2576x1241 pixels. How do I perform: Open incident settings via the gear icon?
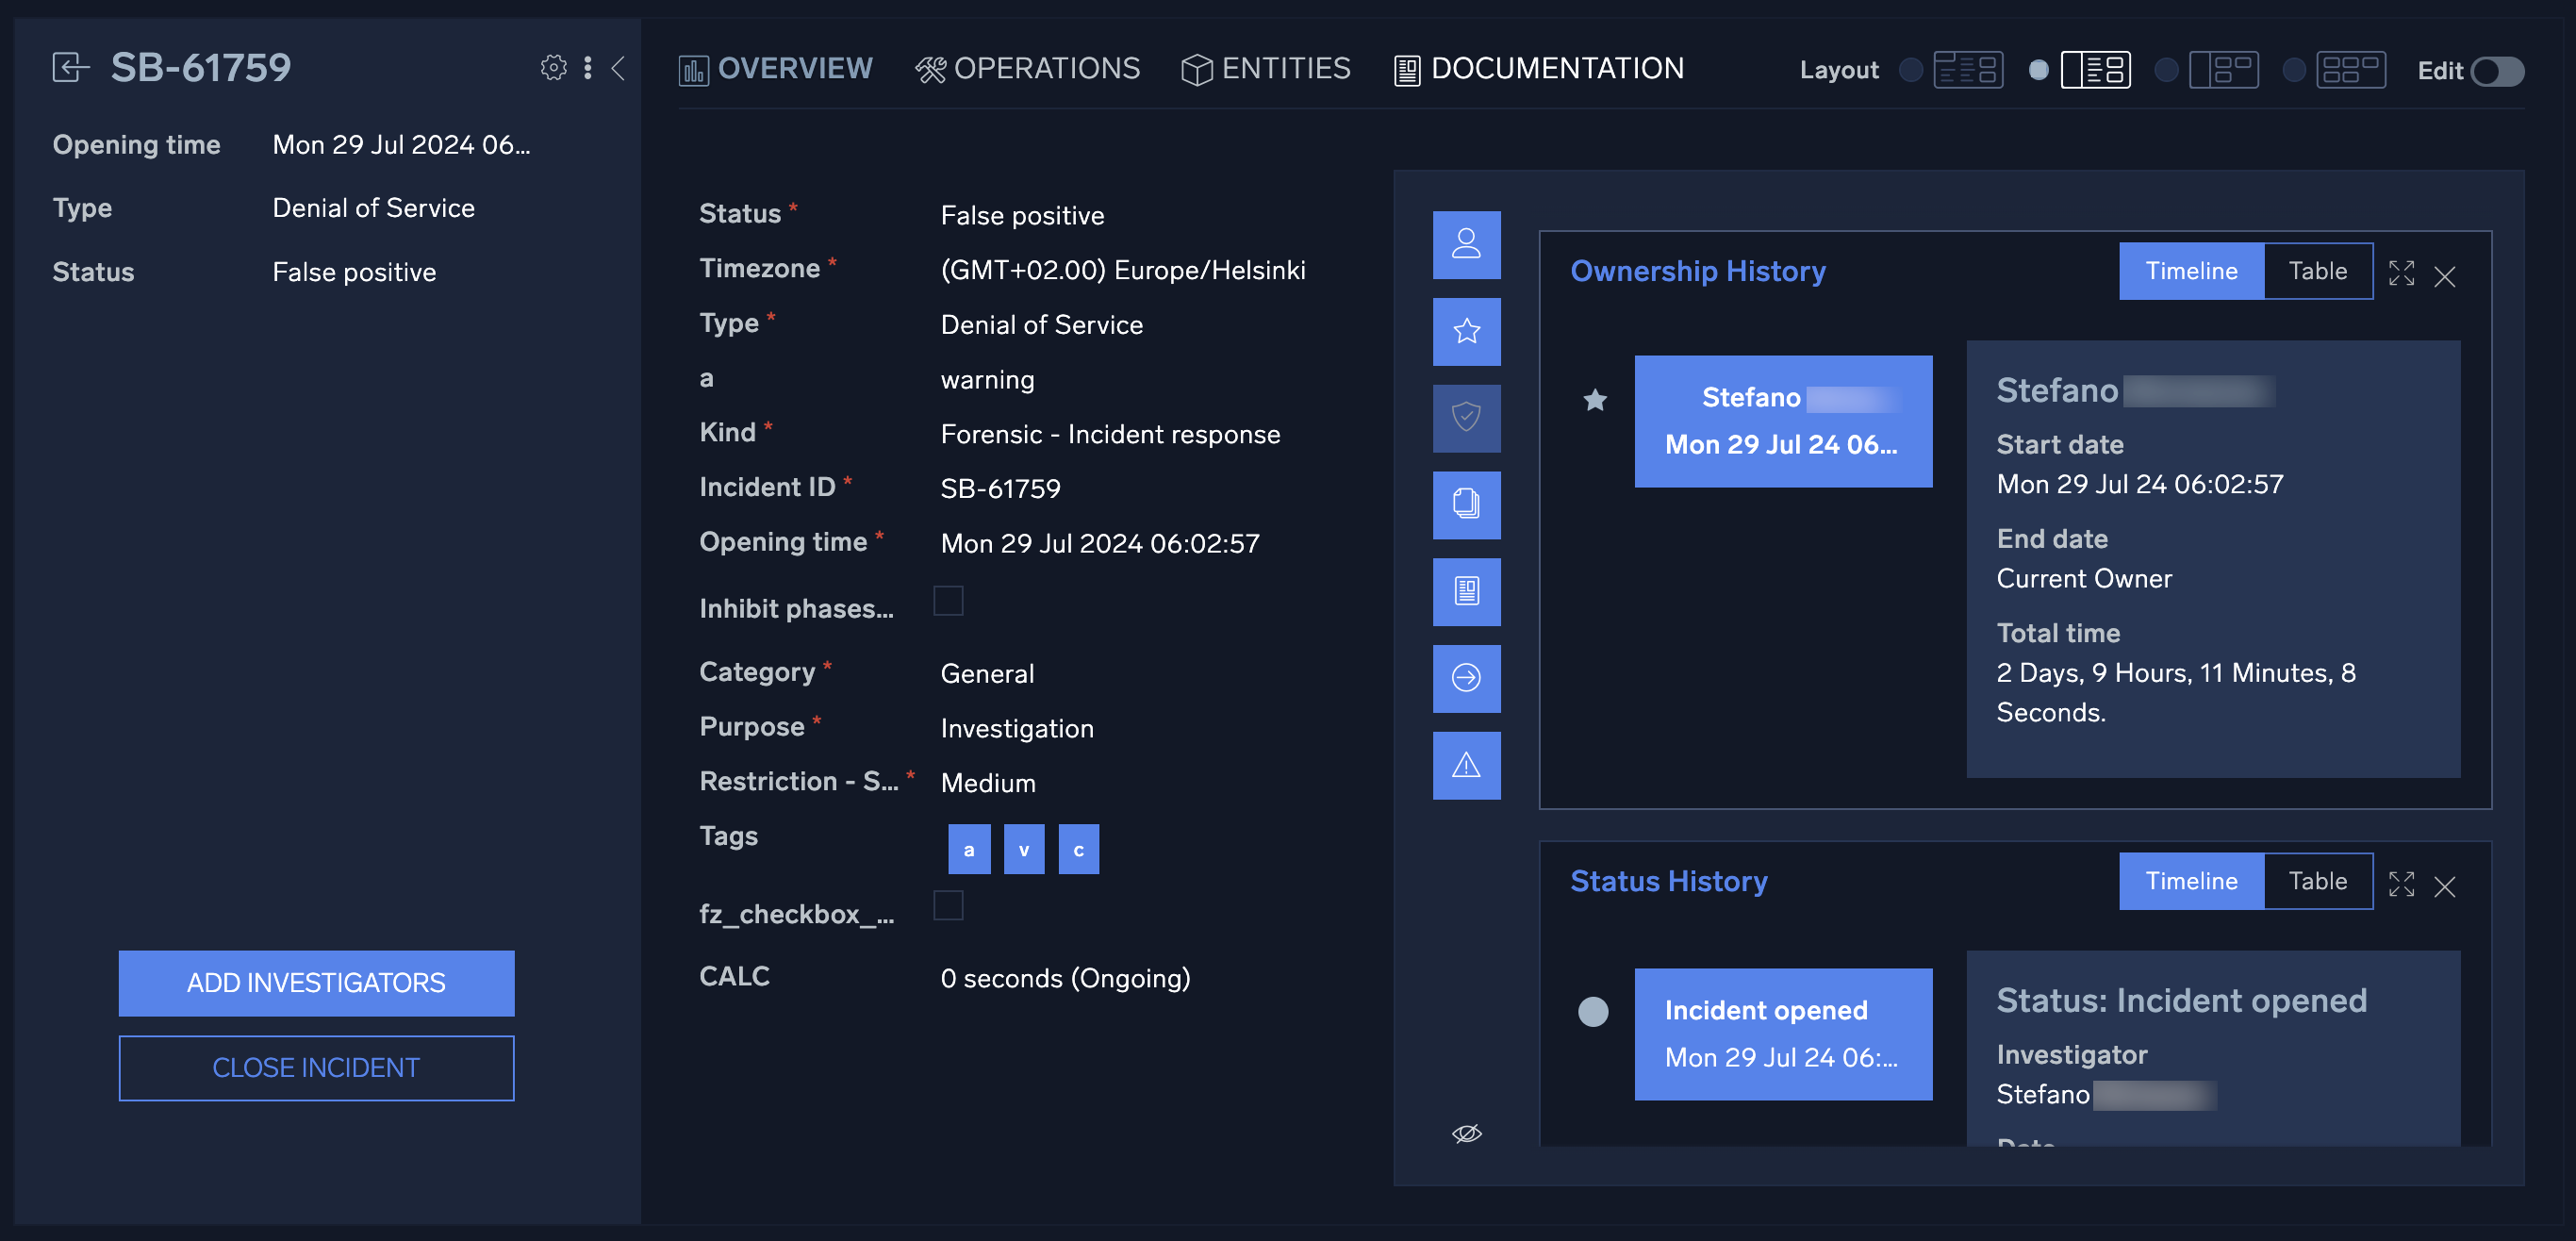coord(553,68)
